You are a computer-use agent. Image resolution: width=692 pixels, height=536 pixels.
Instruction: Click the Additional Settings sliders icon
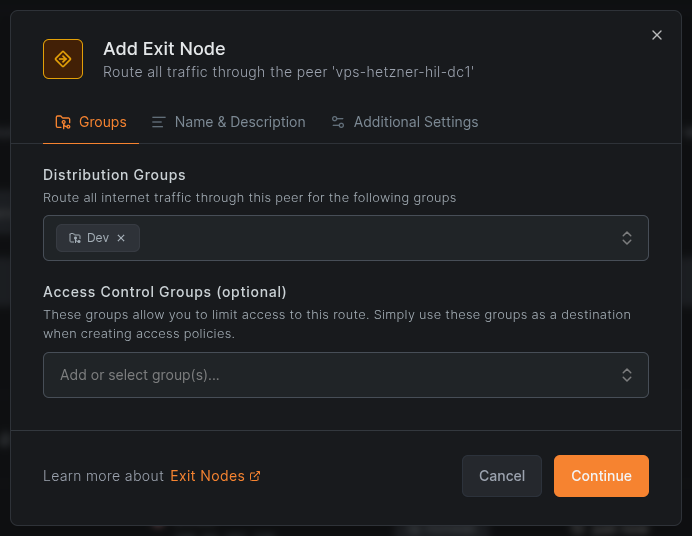point(338,122)
